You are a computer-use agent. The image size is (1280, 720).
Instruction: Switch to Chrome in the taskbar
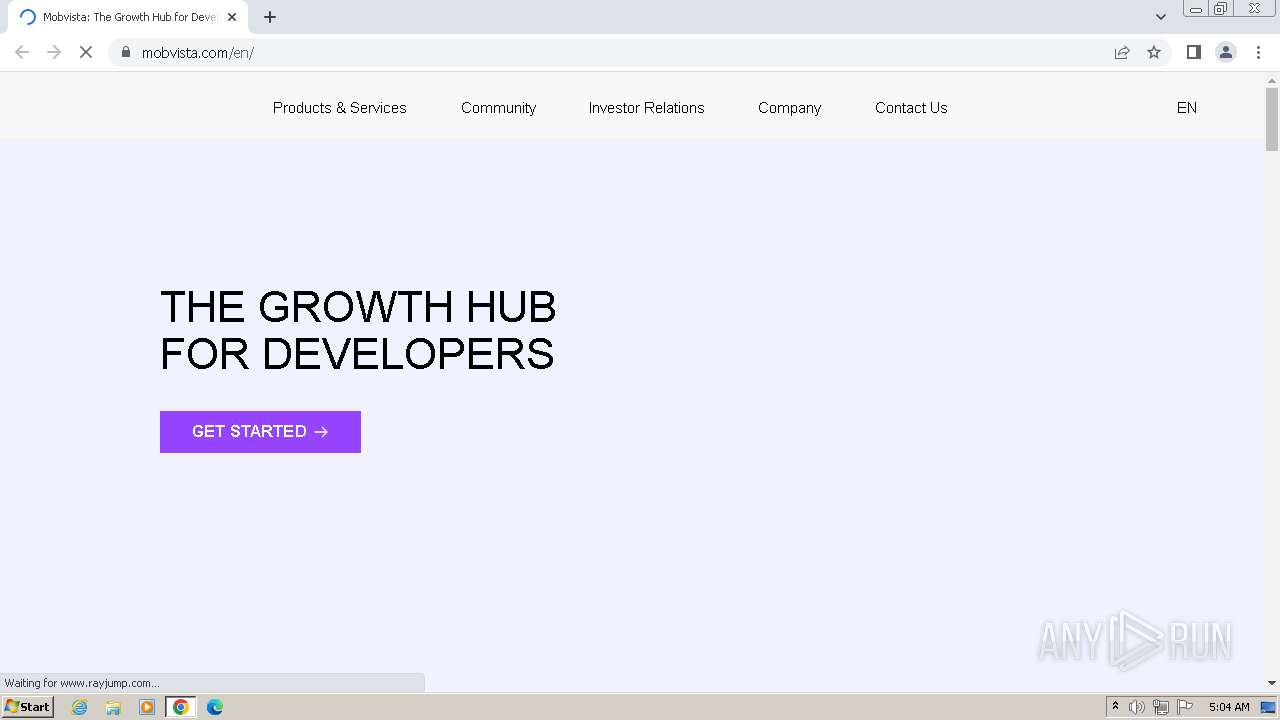click(181, 707)
